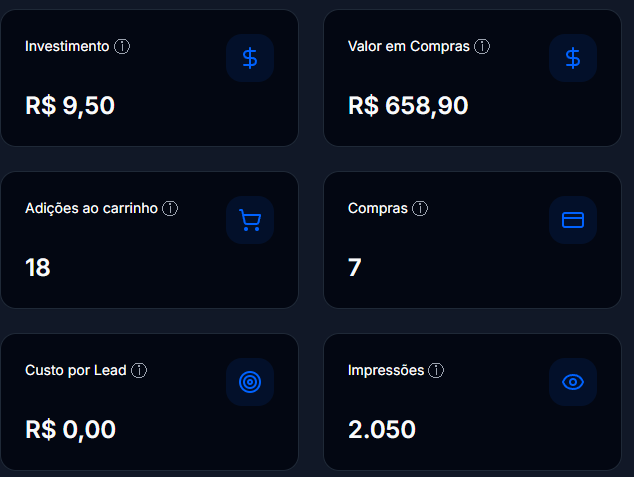Screen dimensions: 634x477
Task: Click the R$ 0,00 cost per lead value
Action: pyautogui.click(x=70, y=429)
